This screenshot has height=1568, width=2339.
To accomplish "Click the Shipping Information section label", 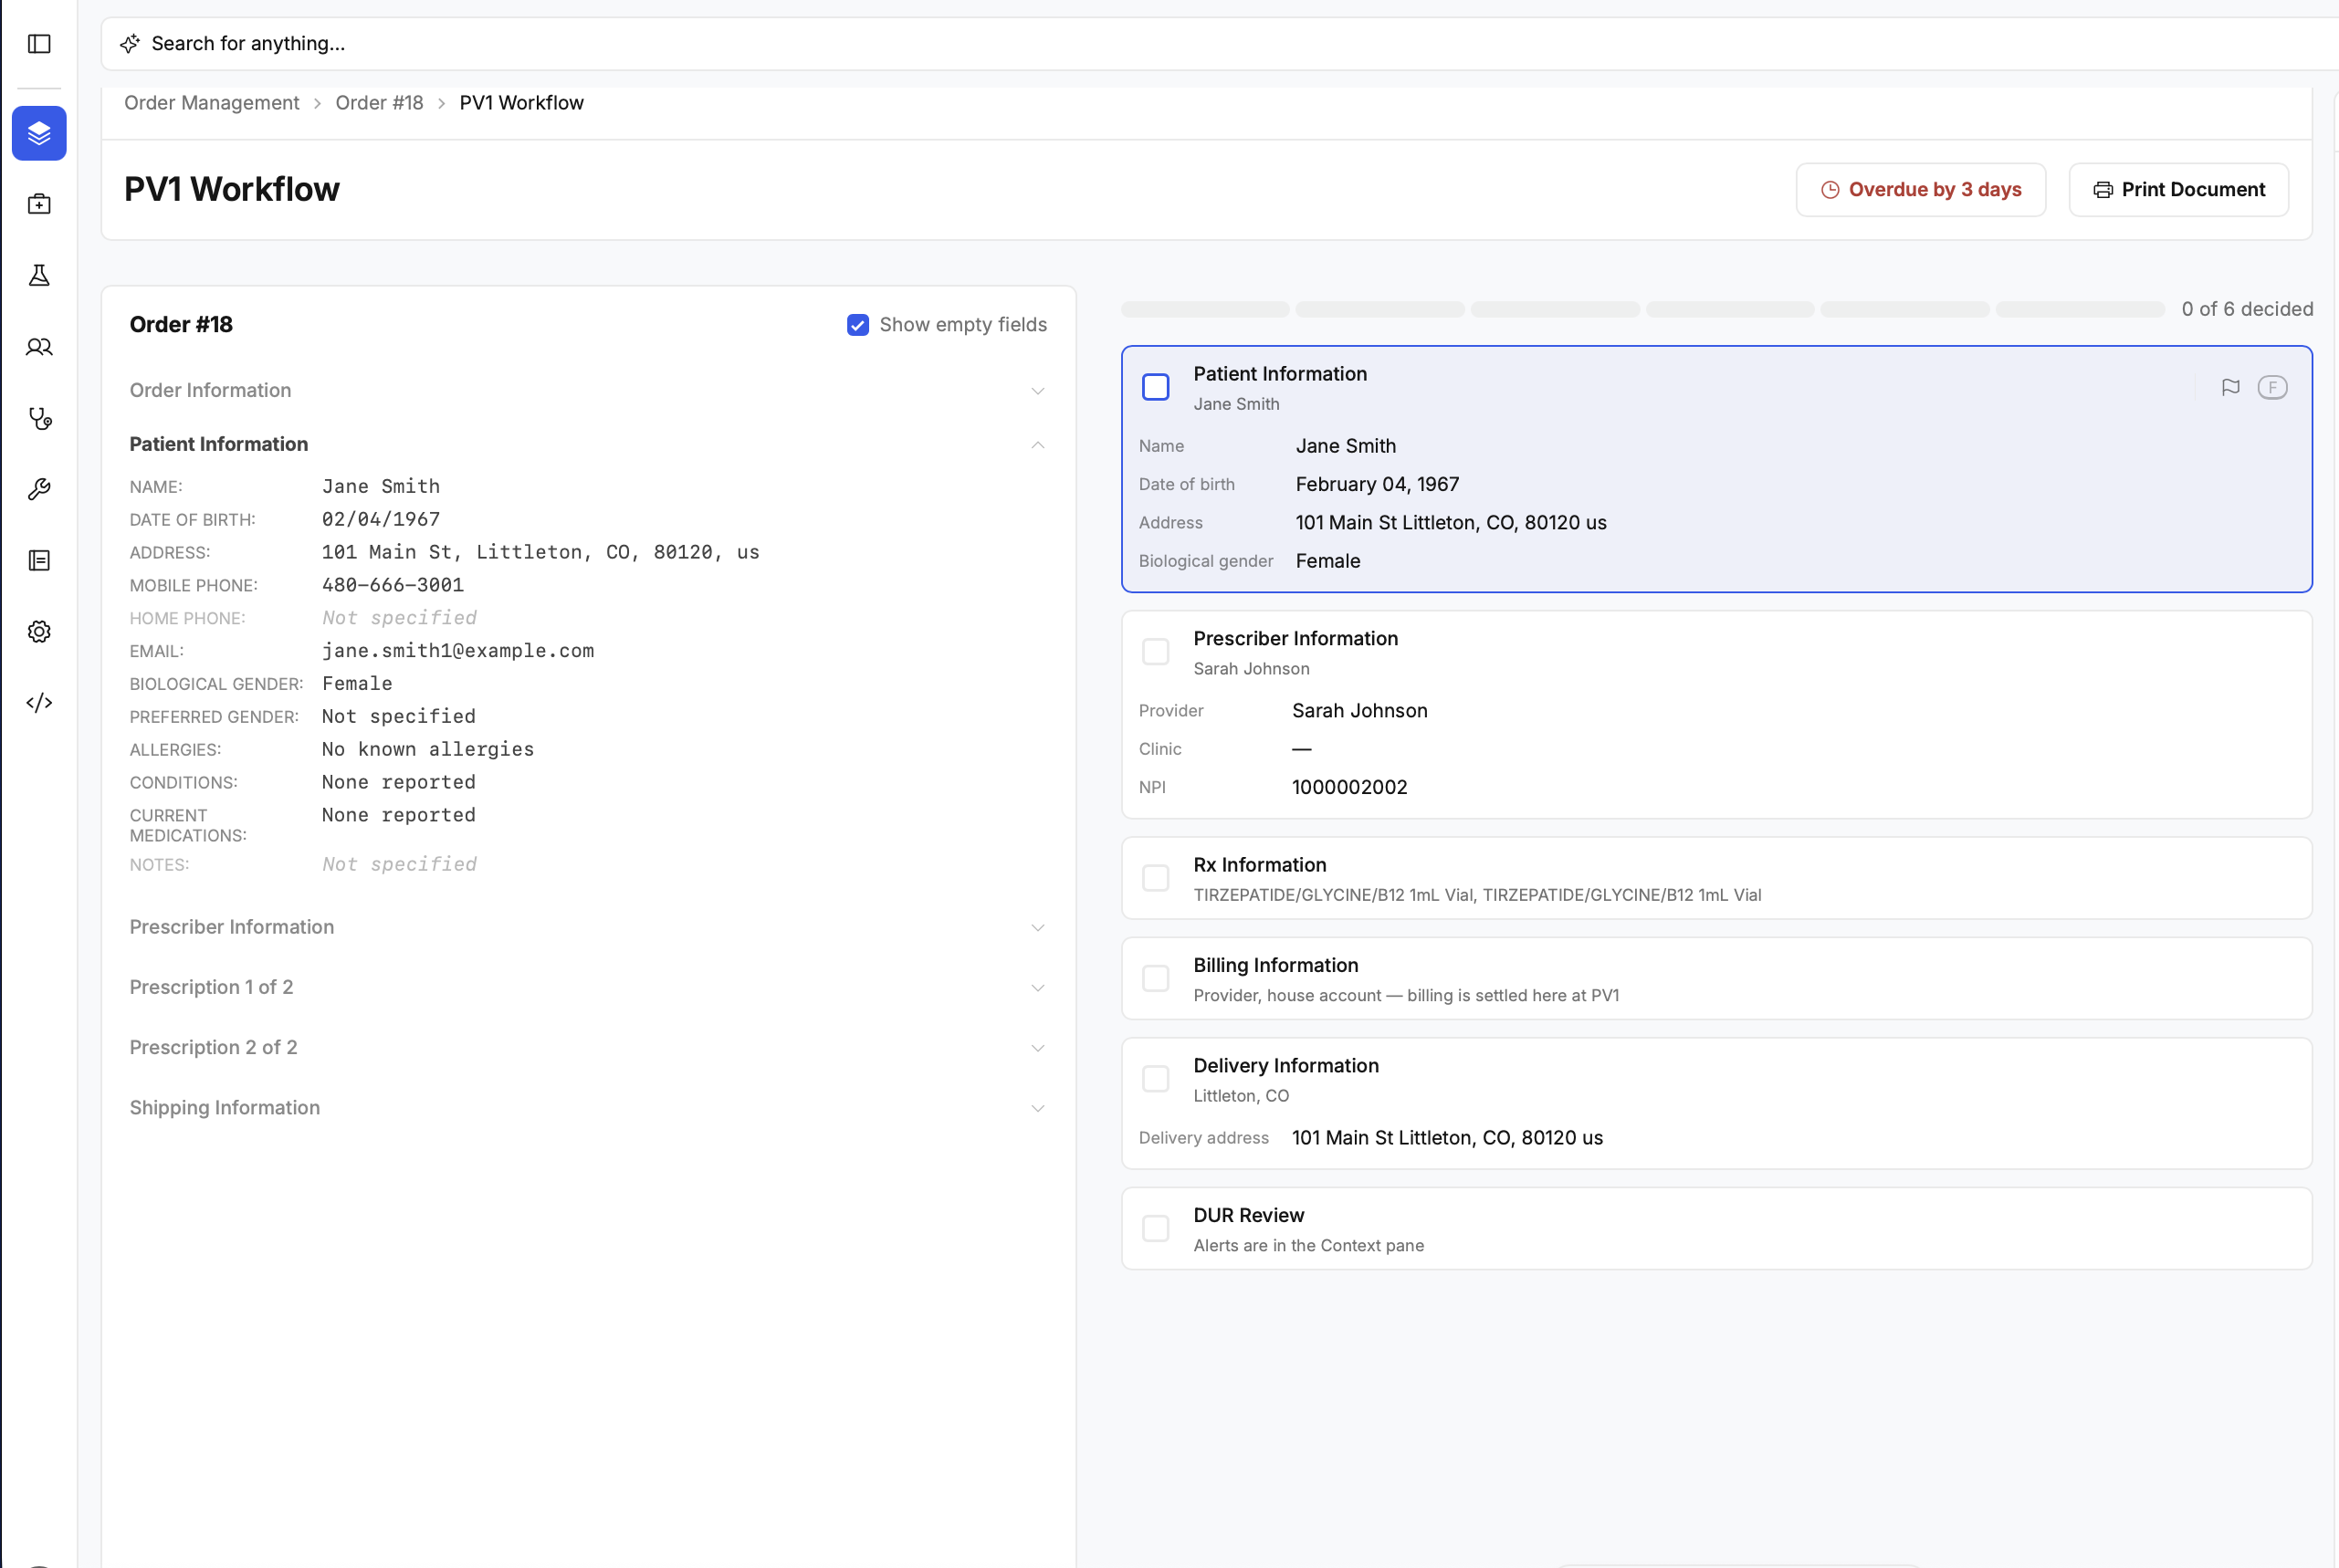I will pyautogui.click(x=224, y=1108).
